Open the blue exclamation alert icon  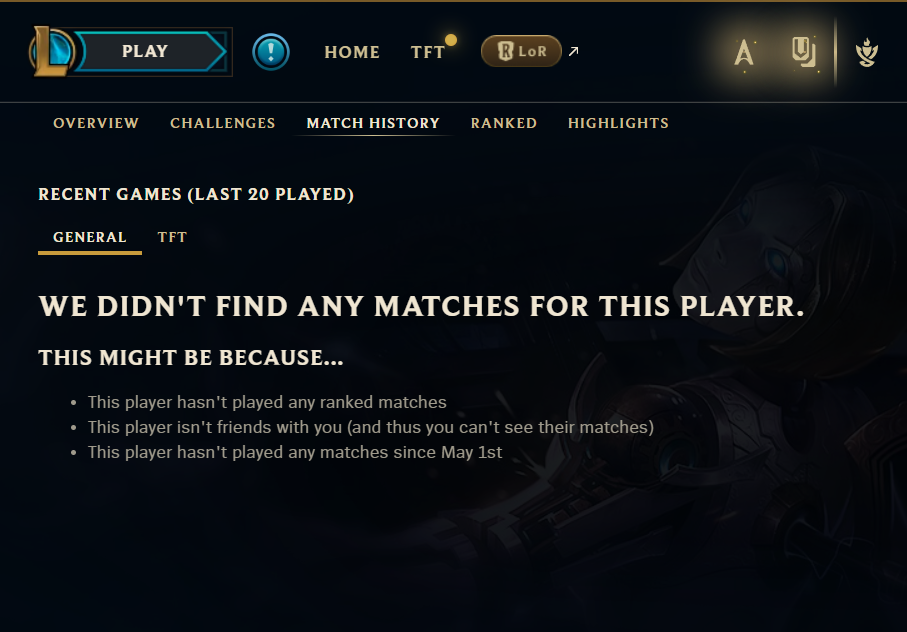tap(271, 52)
